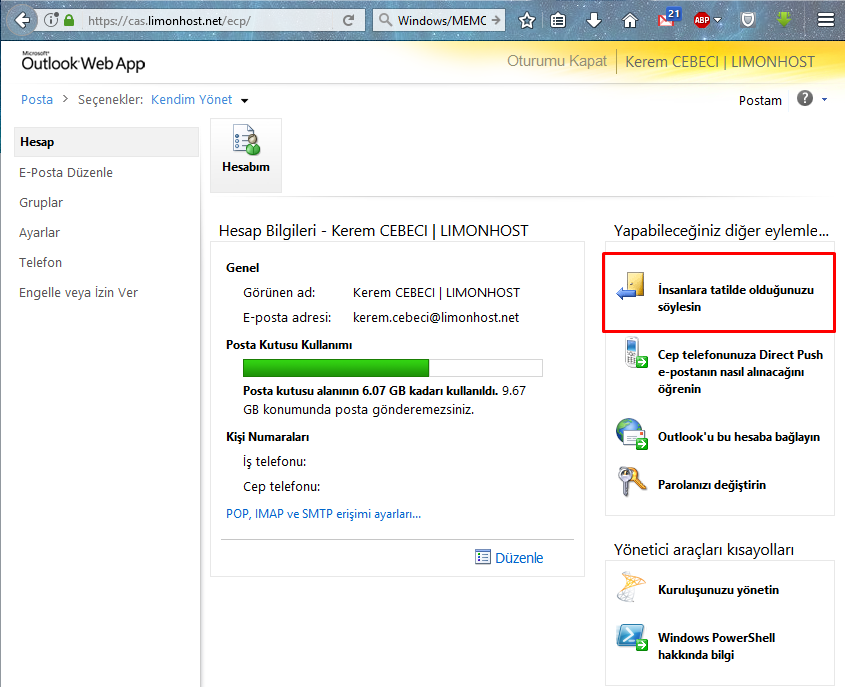Open POP, IMAP ve SMTP erişimi ayarları

pos(323,513)
